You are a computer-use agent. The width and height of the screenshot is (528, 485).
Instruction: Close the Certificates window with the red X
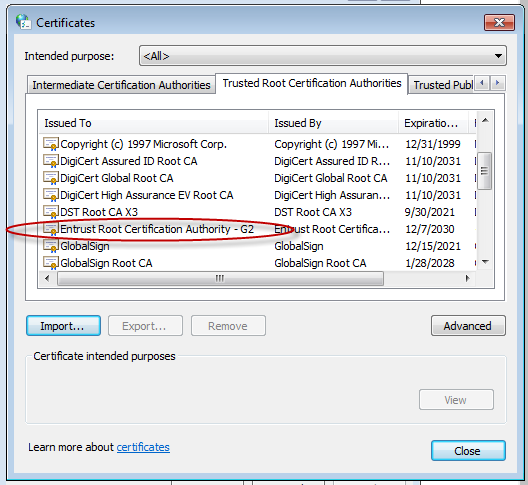pos(499,23)
